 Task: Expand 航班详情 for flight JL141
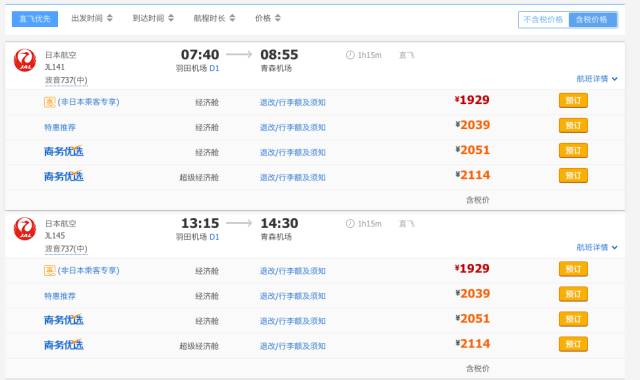597,79
